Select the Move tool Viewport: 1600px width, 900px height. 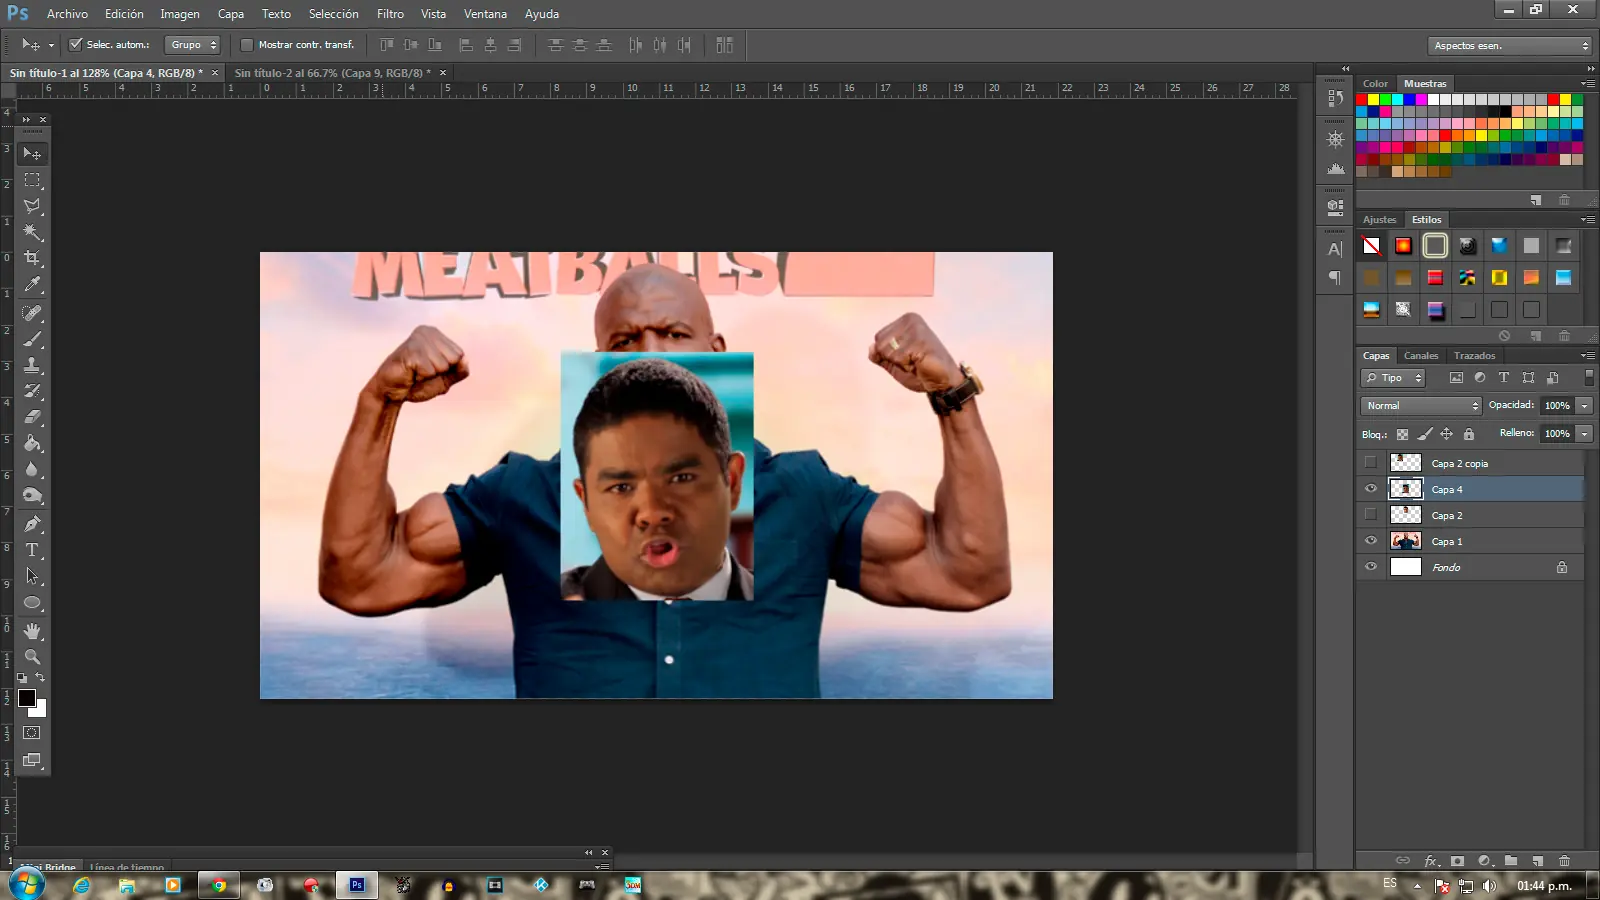32,154
